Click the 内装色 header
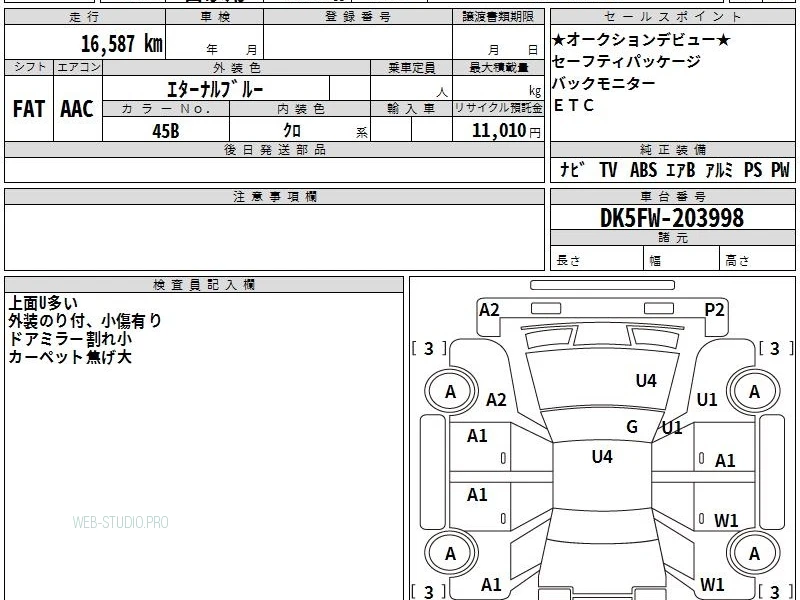 tap(301, 109)
